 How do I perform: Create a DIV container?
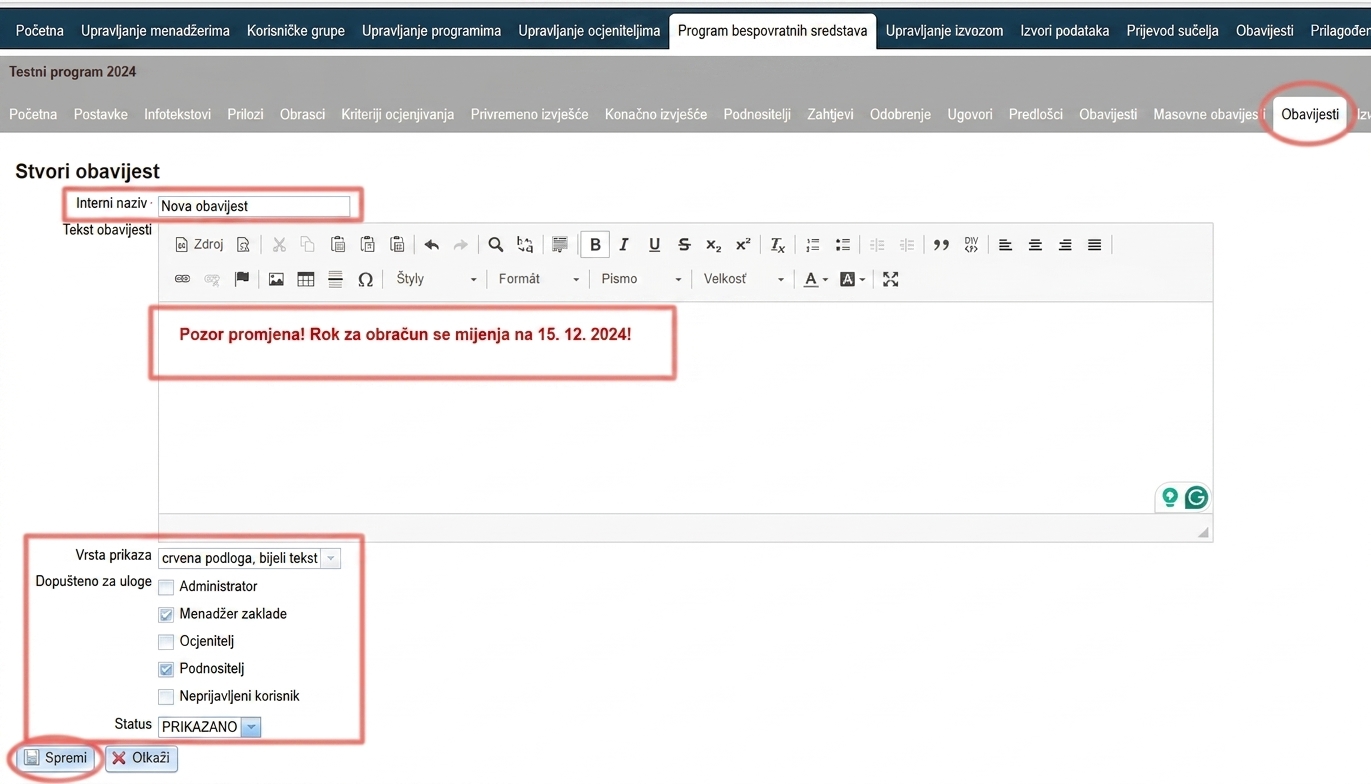coord(971,244)
